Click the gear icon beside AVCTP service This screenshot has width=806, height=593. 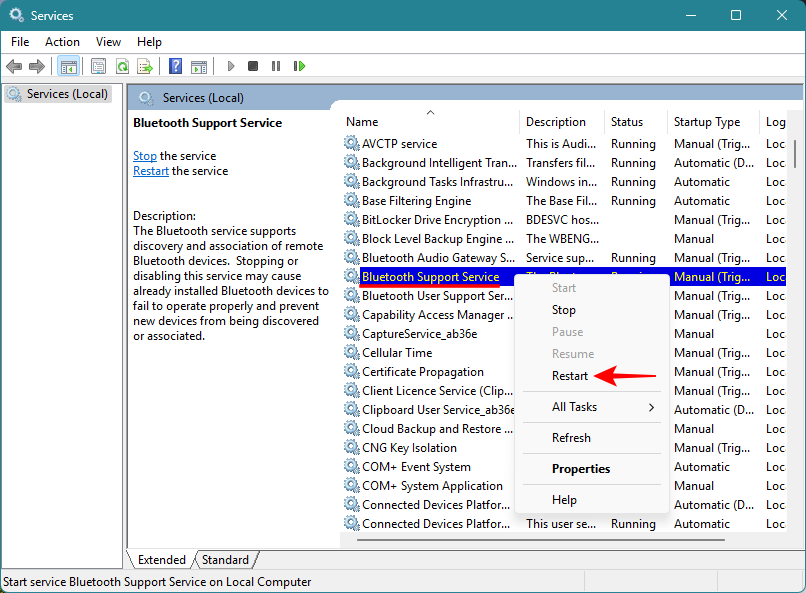pyautogui.click(x=352, y=143)
